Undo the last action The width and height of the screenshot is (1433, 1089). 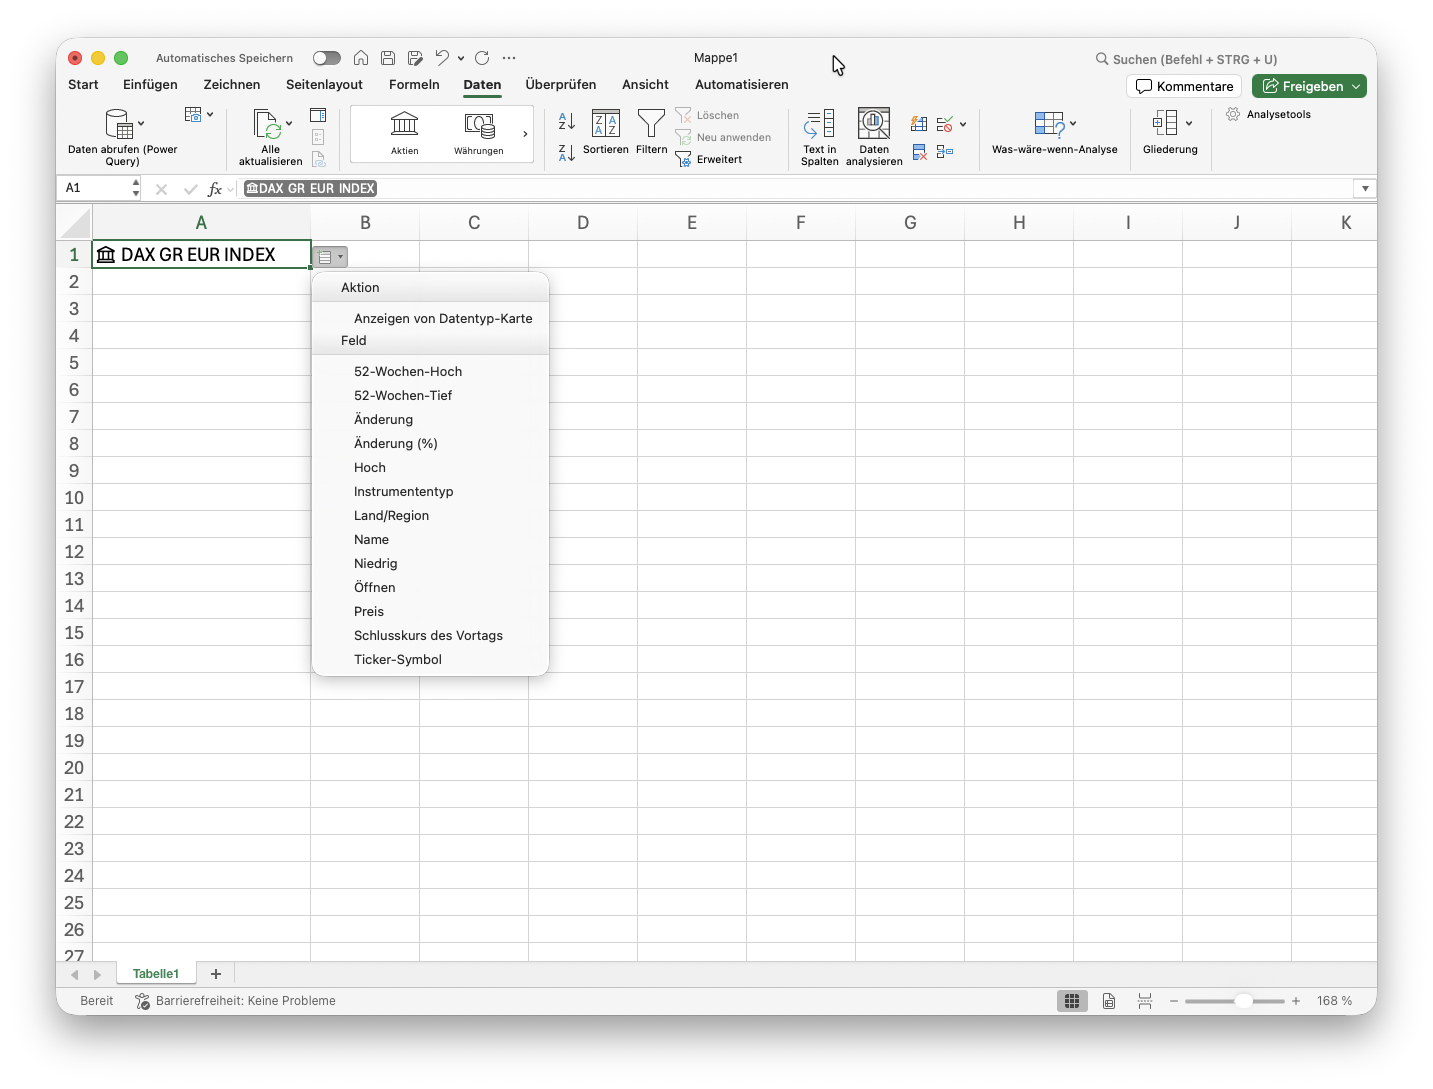[442, 58]
